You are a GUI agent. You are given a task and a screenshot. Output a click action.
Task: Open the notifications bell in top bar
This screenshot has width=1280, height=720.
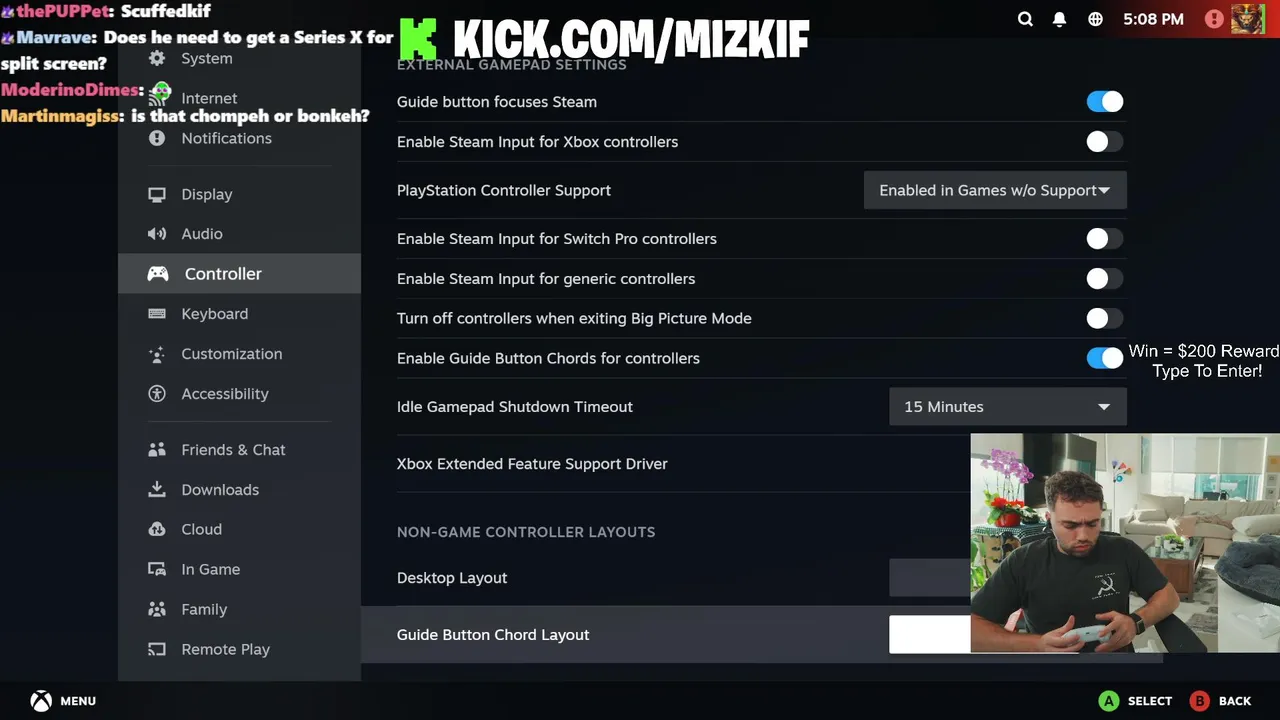[1060, 19]
